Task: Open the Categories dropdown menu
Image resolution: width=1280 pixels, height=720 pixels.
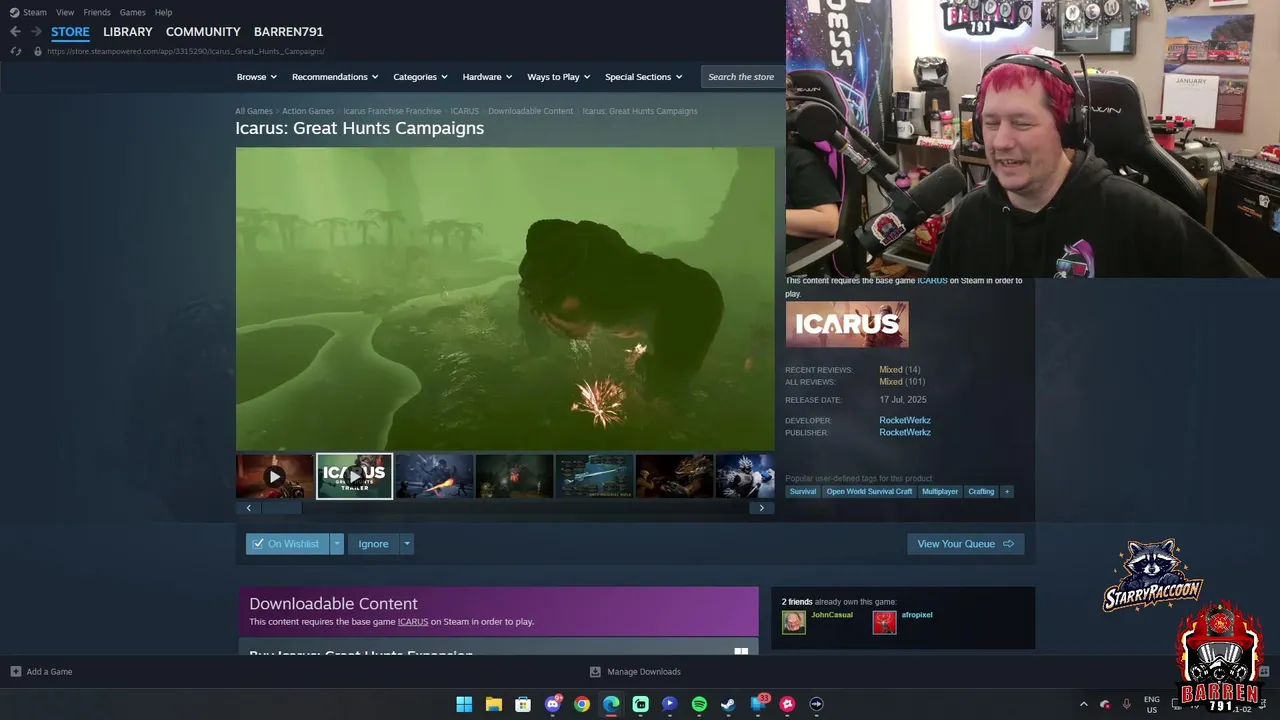Action: [x=420, y=77]
